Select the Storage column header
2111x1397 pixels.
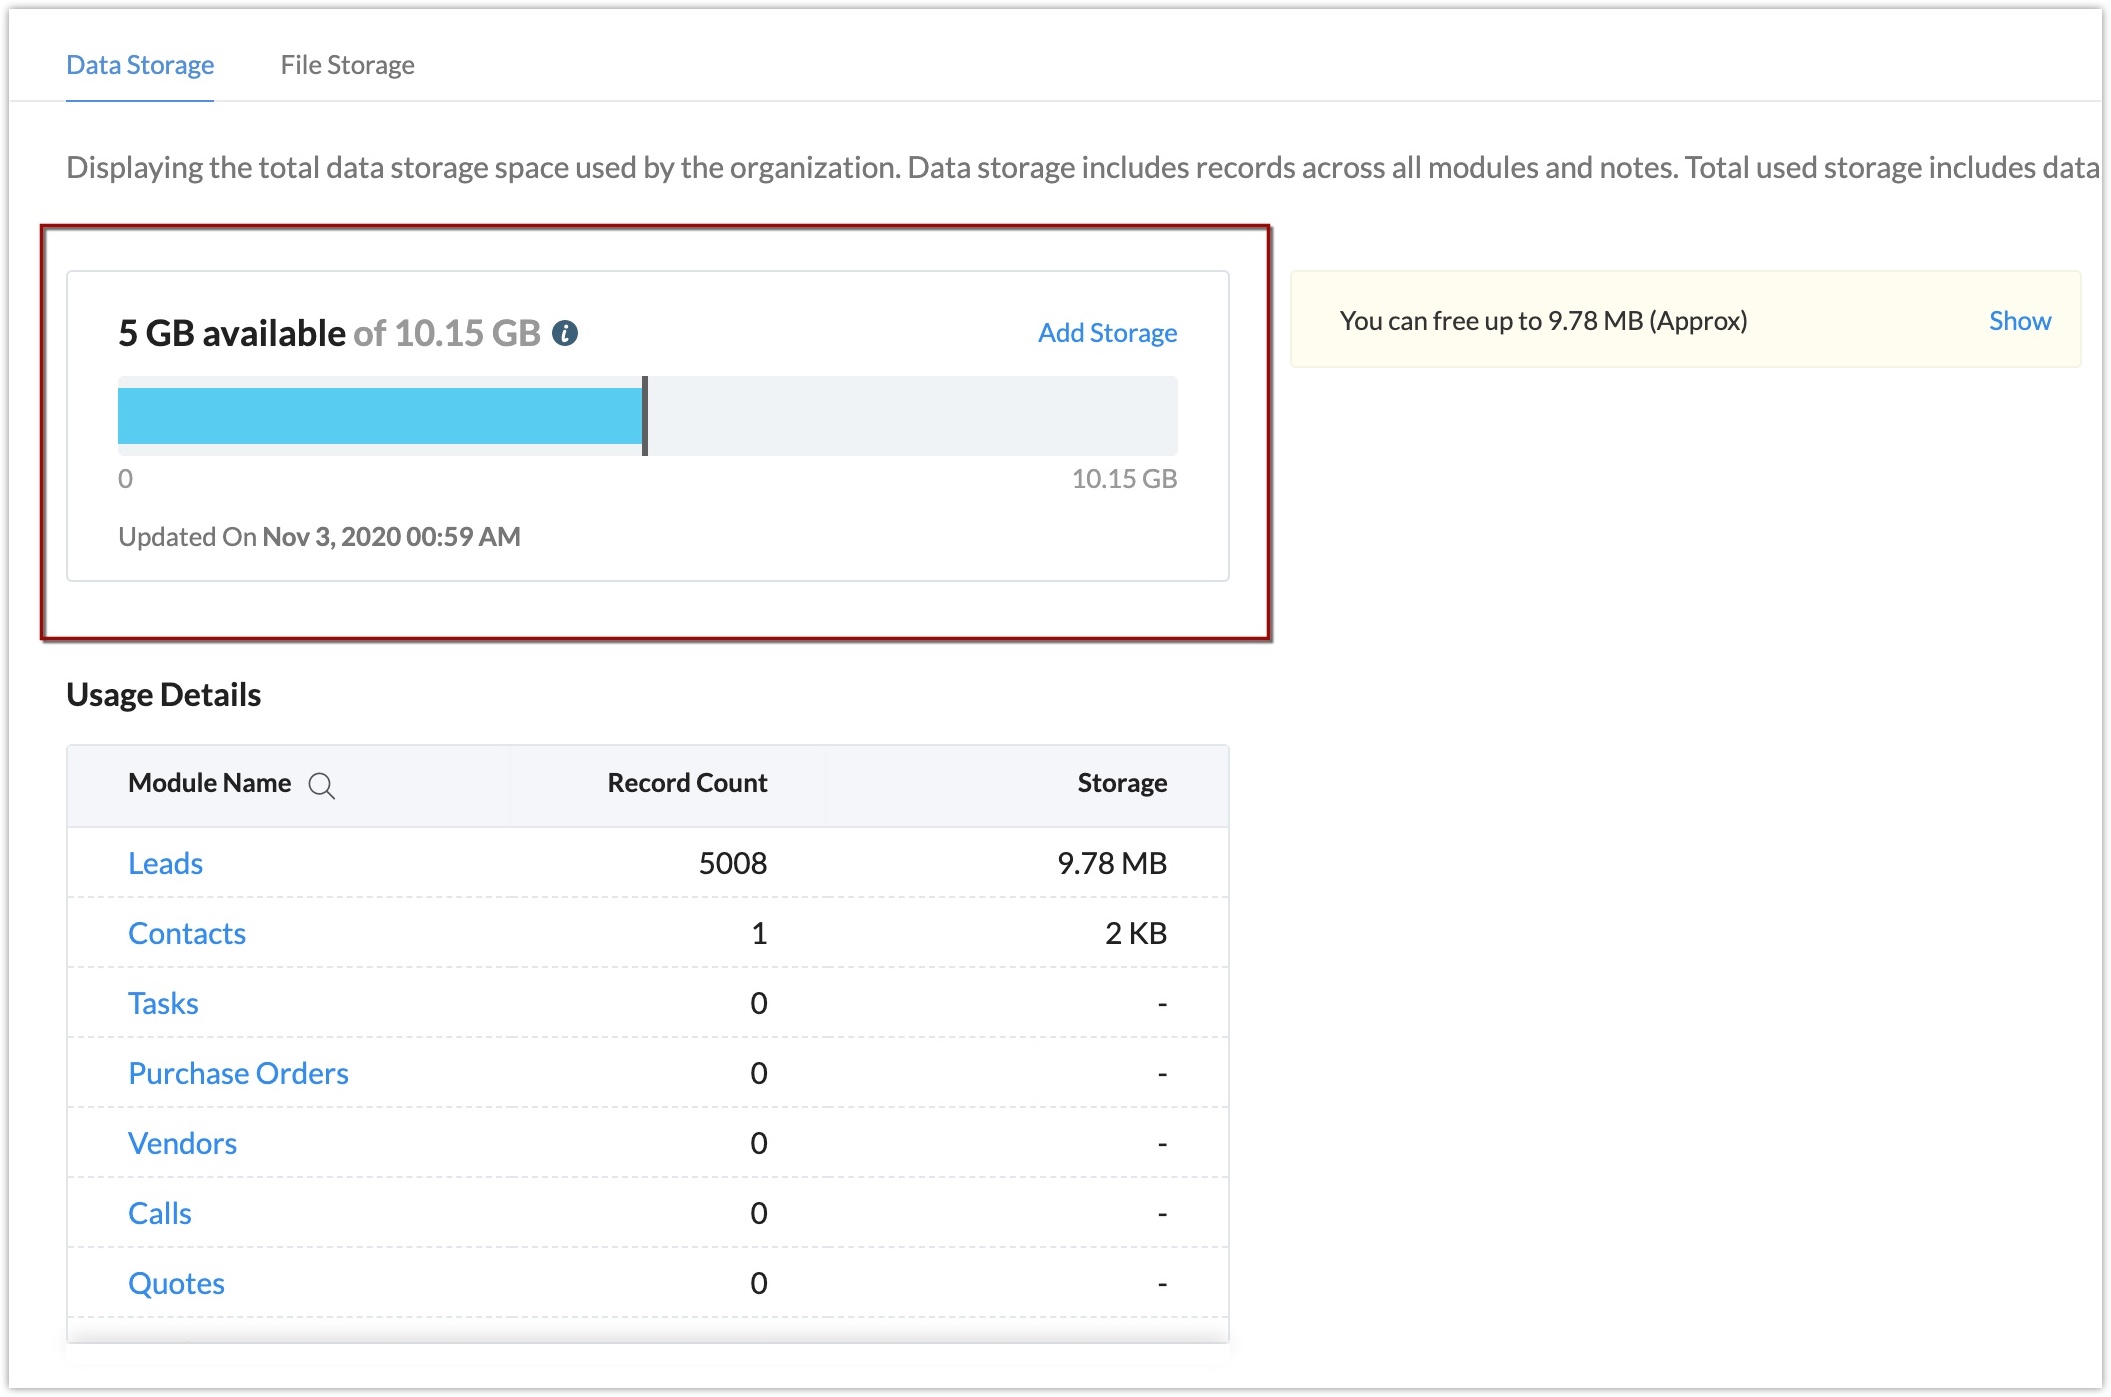[1121, 783]
